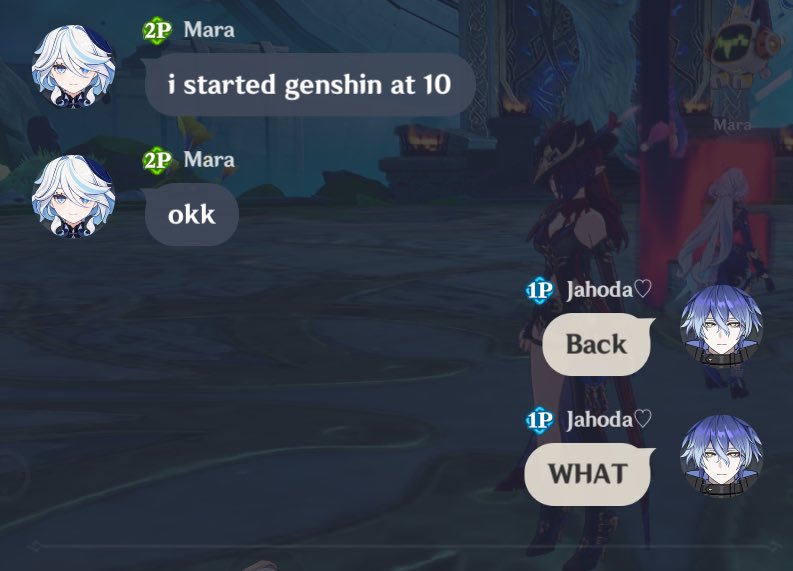Click Jahoda's avatar beside the 'Back' message
Viewport: 793px width, 571px height.
(x=722, y=327)
